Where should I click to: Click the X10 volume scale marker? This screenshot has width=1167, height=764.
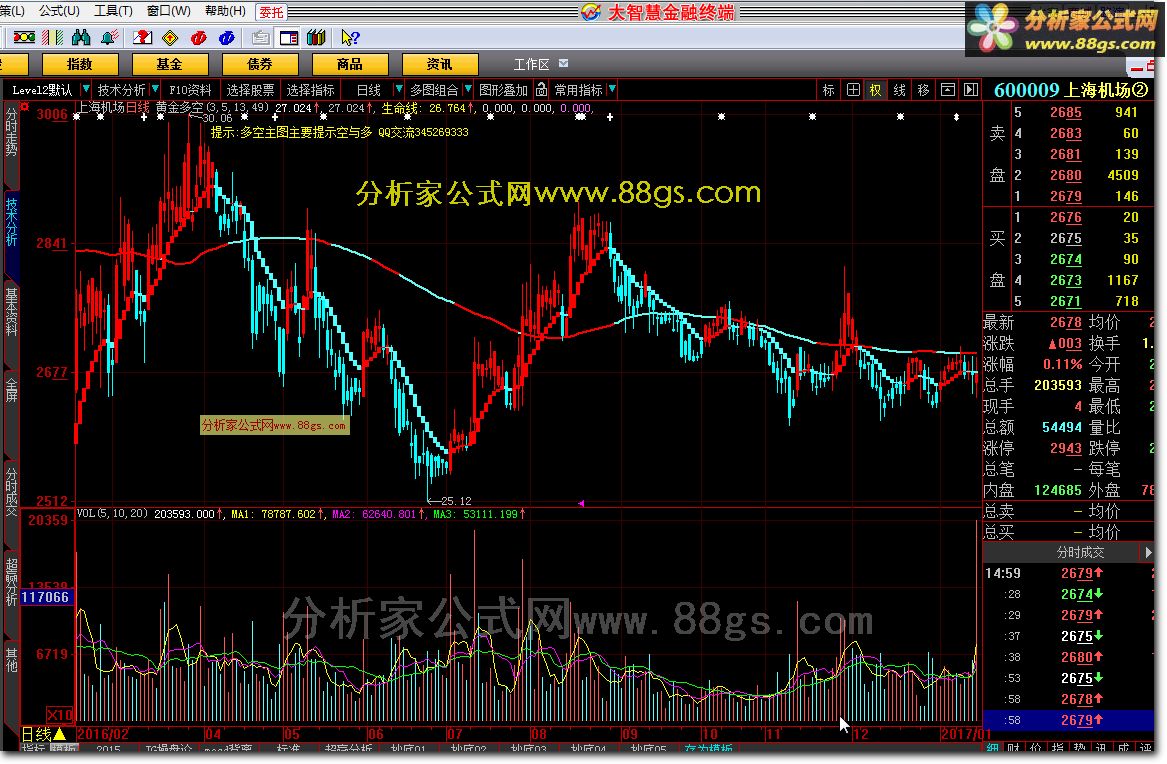(60, 715)
